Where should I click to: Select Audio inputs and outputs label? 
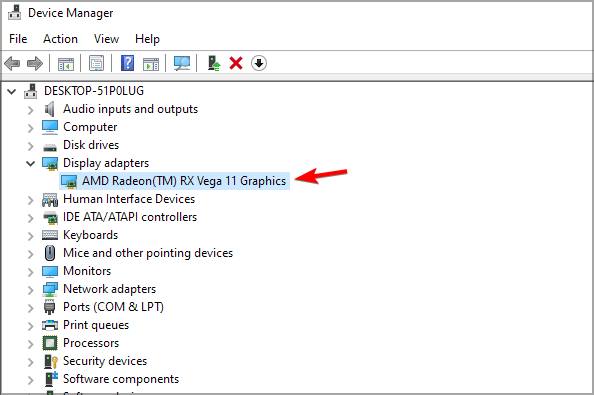pos(130,109)
